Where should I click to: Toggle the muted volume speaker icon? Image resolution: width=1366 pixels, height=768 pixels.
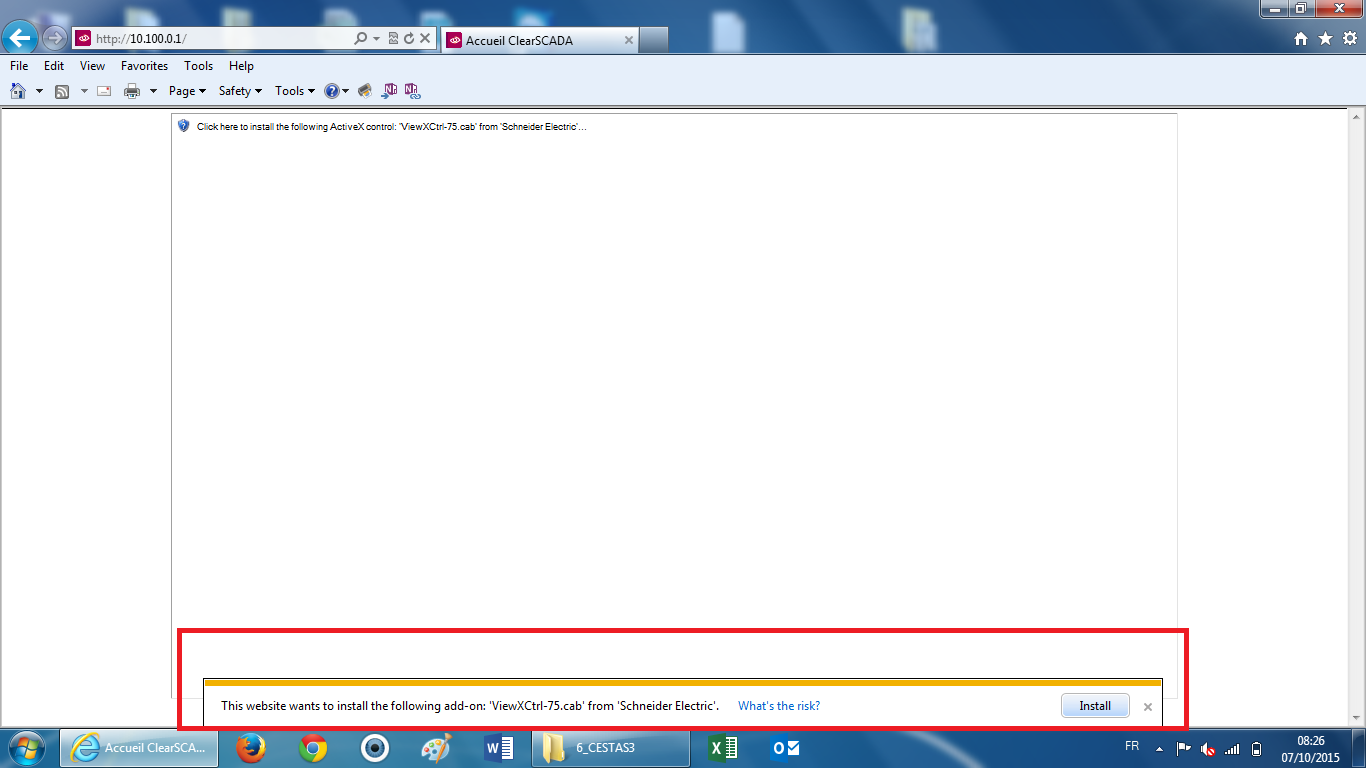coord(1208,748)
